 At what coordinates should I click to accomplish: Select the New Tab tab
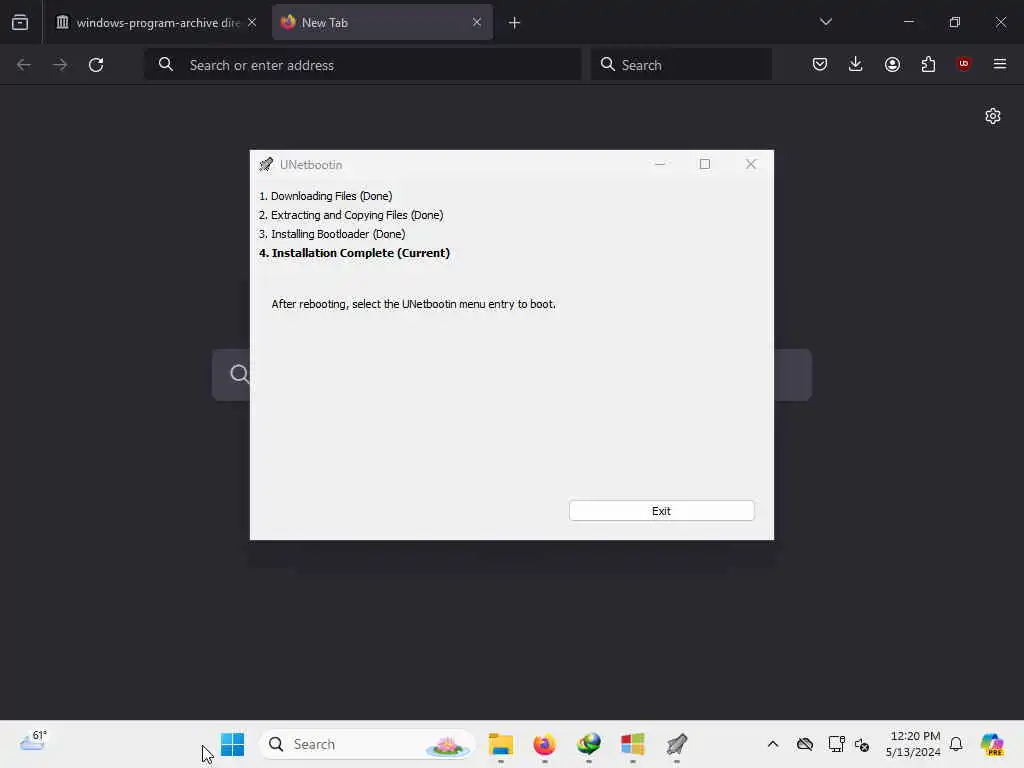(x=382, y=22)
